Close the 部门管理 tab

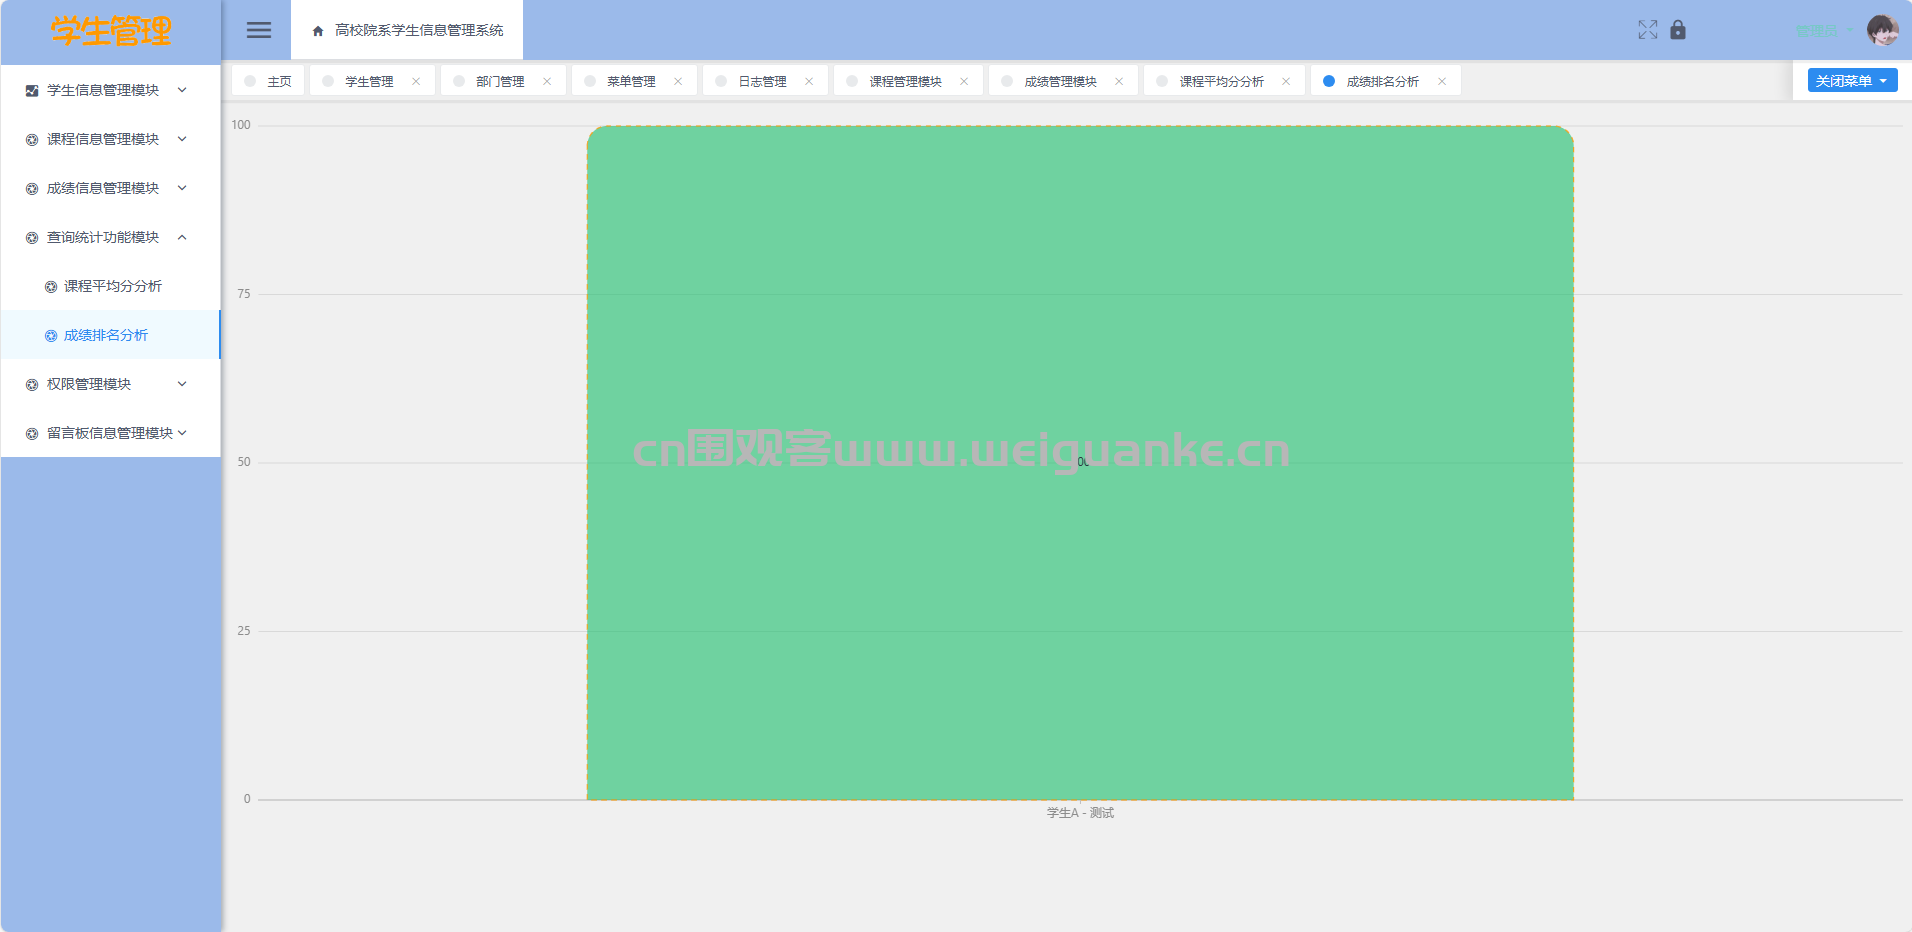(547, 82)
